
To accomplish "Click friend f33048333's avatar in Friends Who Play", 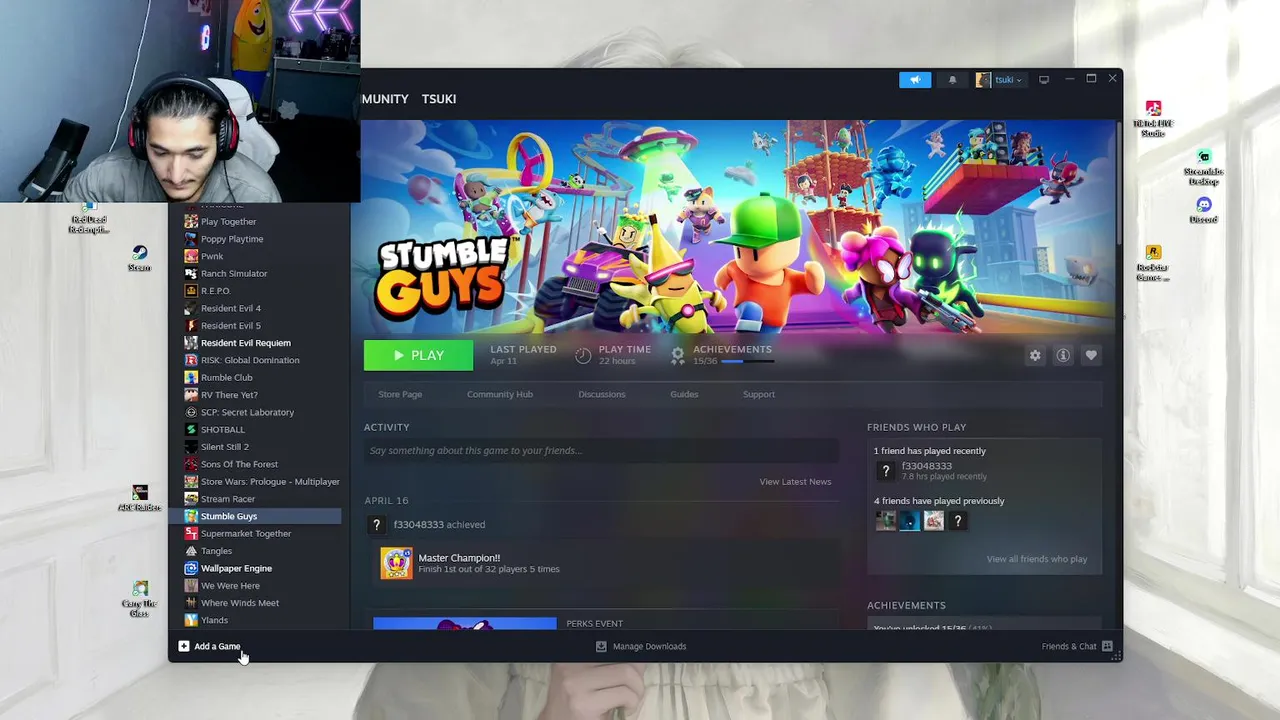I will [x=885, y=471].
